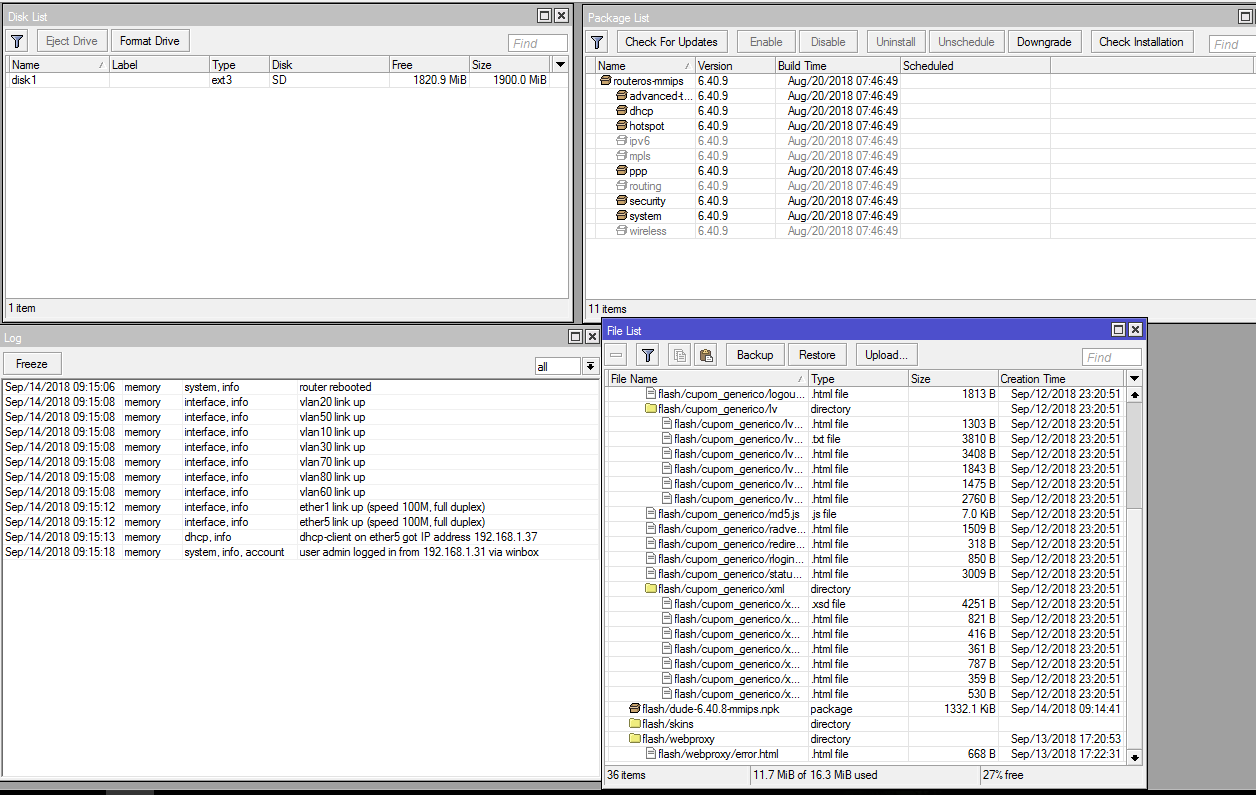Click the Scheduled column header
This screenshot has width=1256, height=795.
tap(975, 66)
